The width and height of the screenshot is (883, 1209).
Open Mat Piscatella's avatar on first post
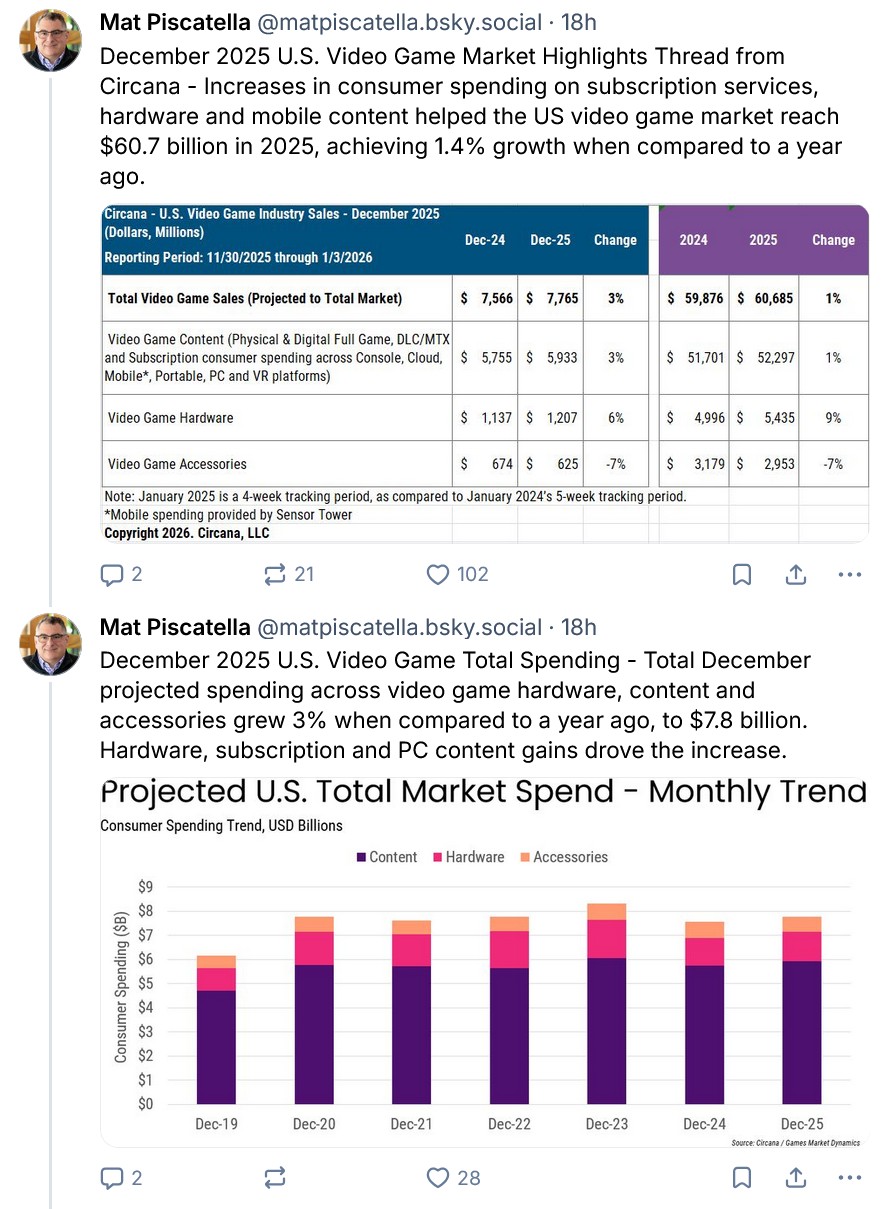point(51,42)
